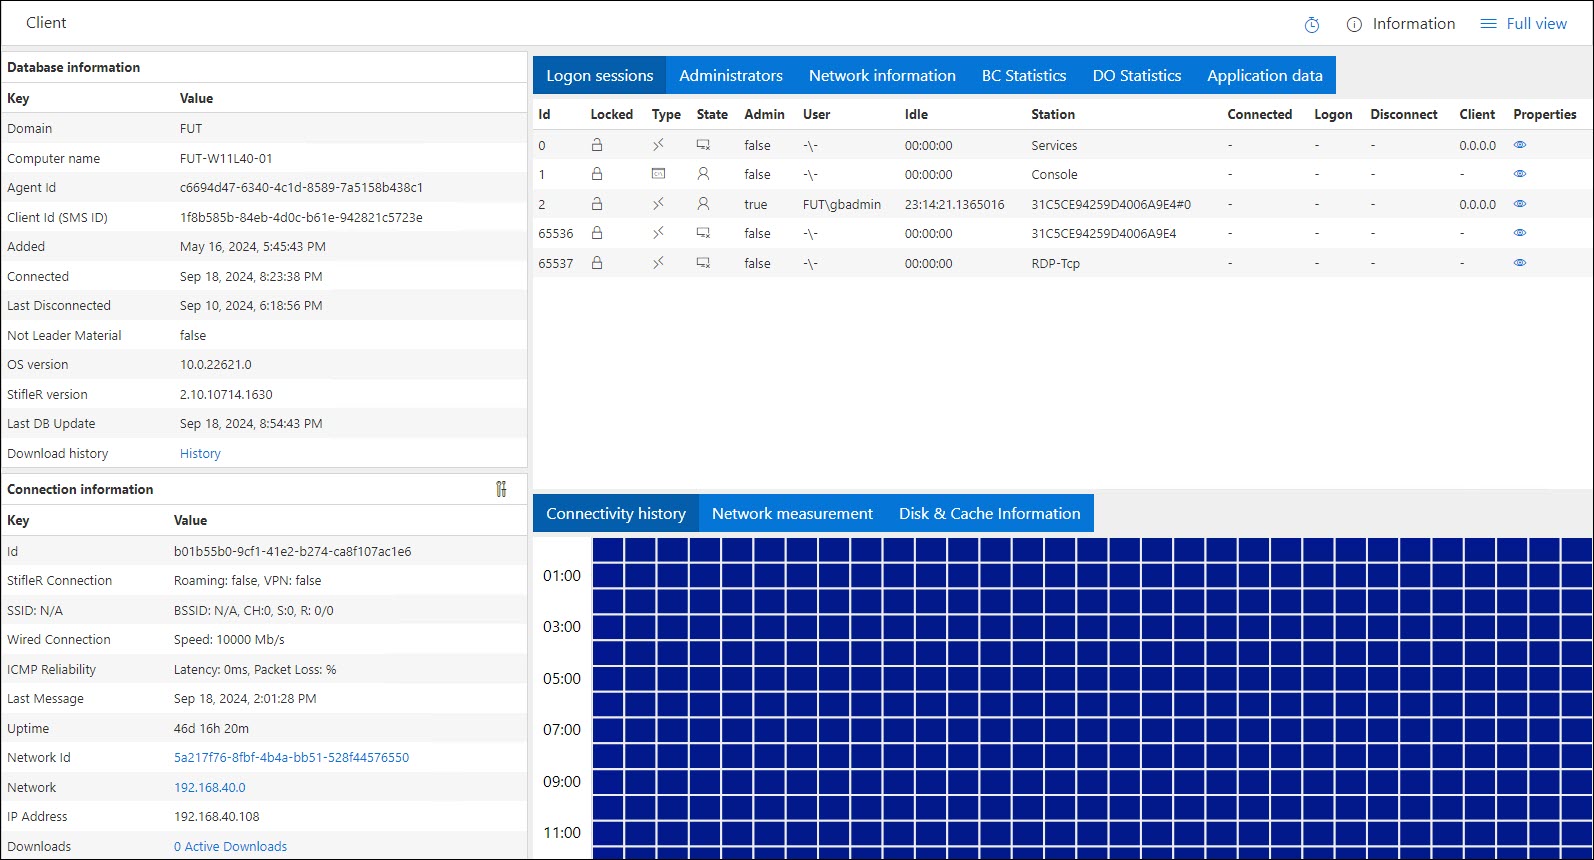Image resolution: width=1594 pixels, height=860 pixels.
Task: Click user state icon in Console row
Action: tap(703, 174)
